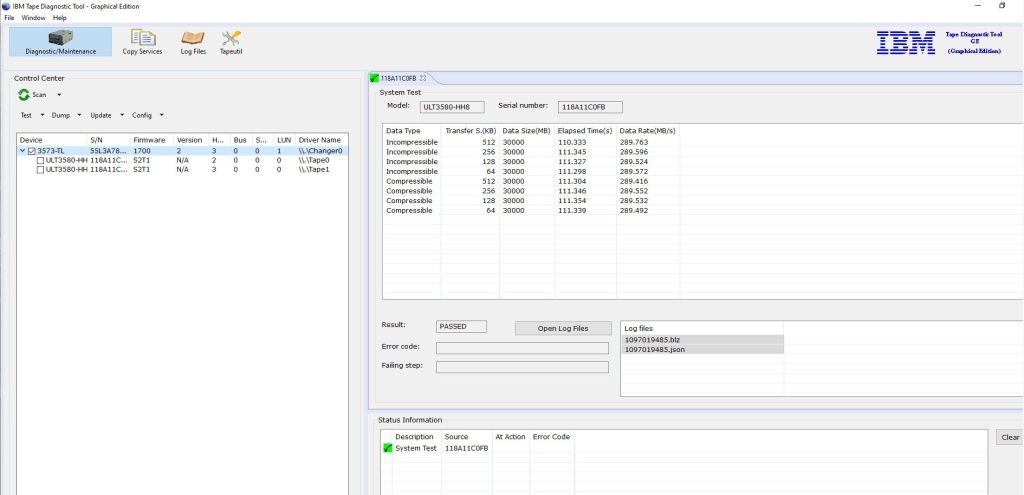Open the Window menu
Viewport: 1024px width, 495px height.
(33, 18)
